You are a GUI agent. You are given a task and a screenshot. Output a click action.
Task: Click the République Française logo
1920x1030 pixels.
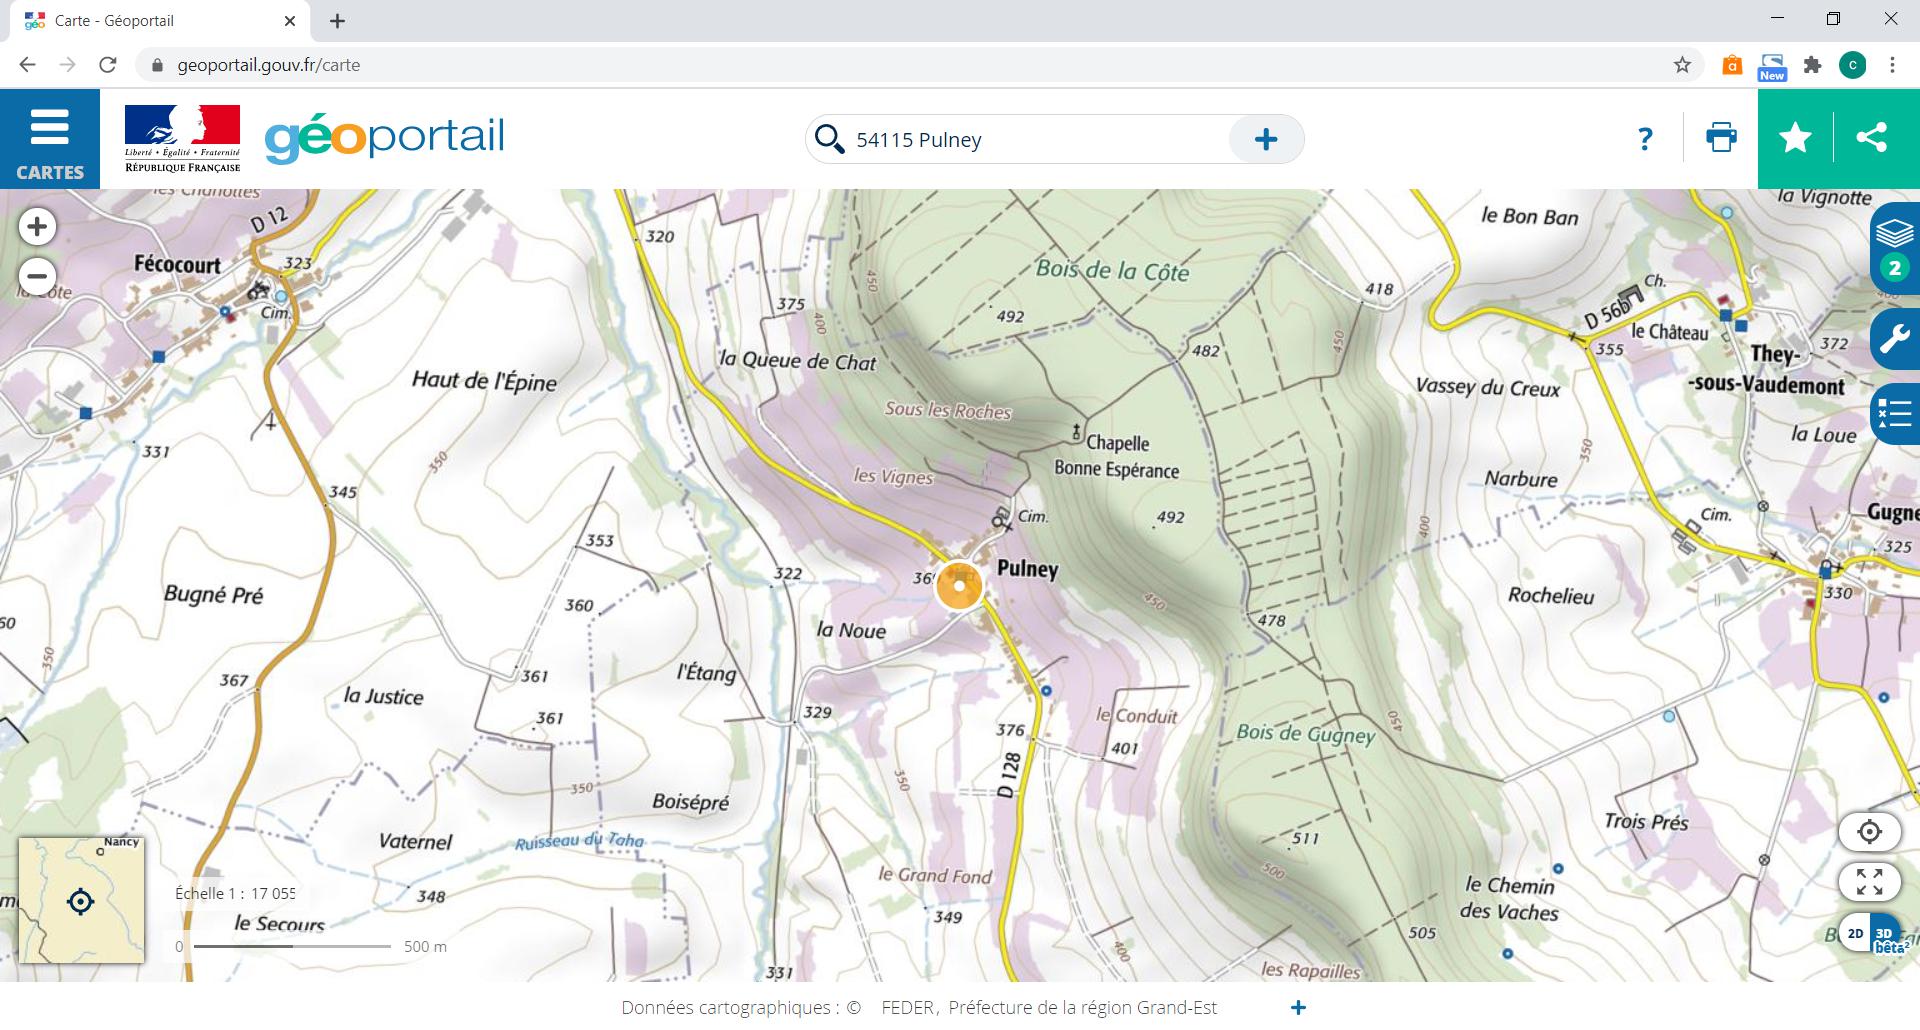click(182, 138)
